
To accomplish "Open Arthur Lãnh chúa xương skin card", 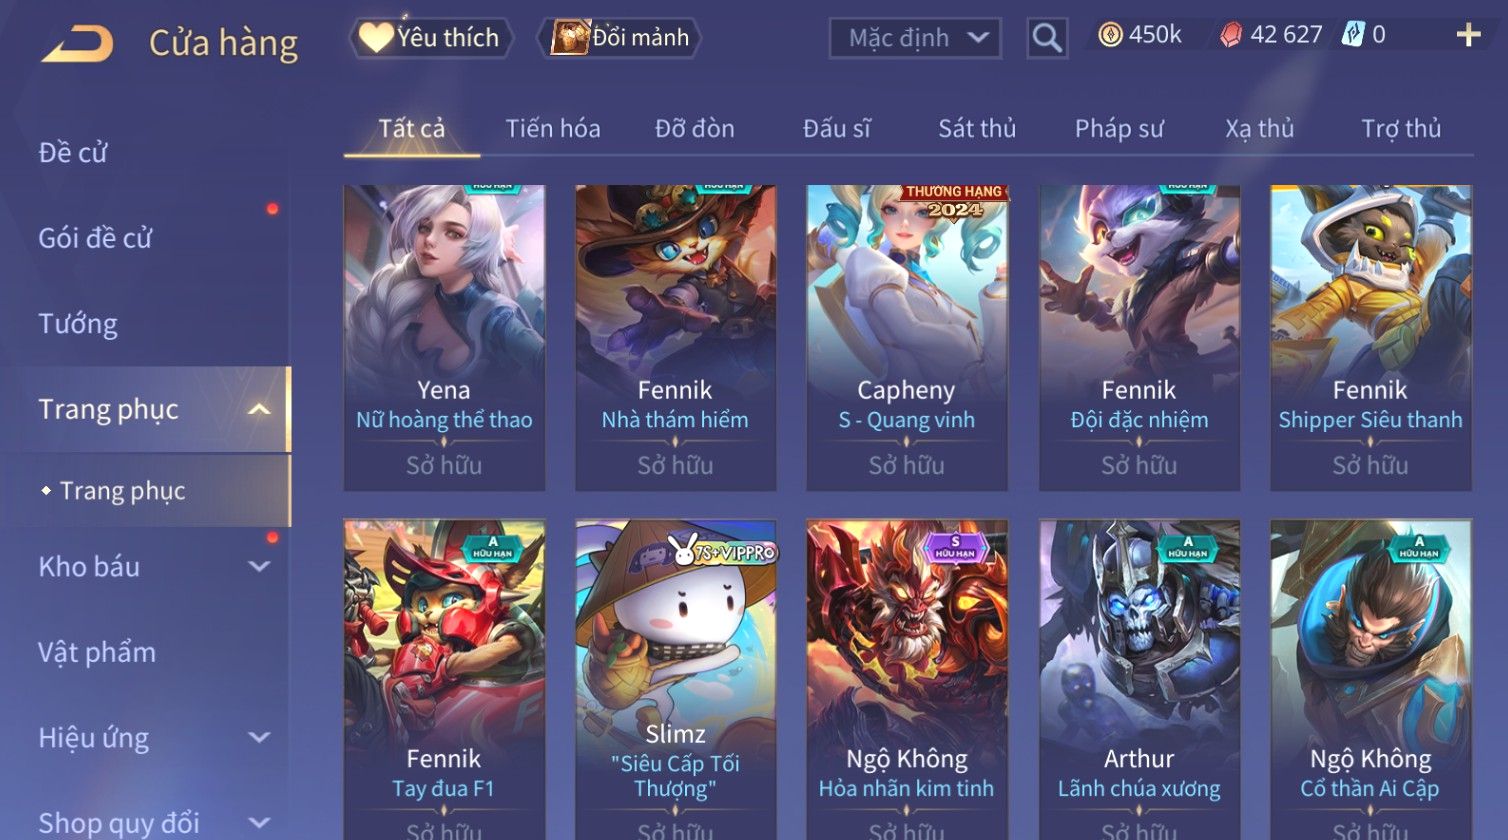I will click(x=1139, y=679).
